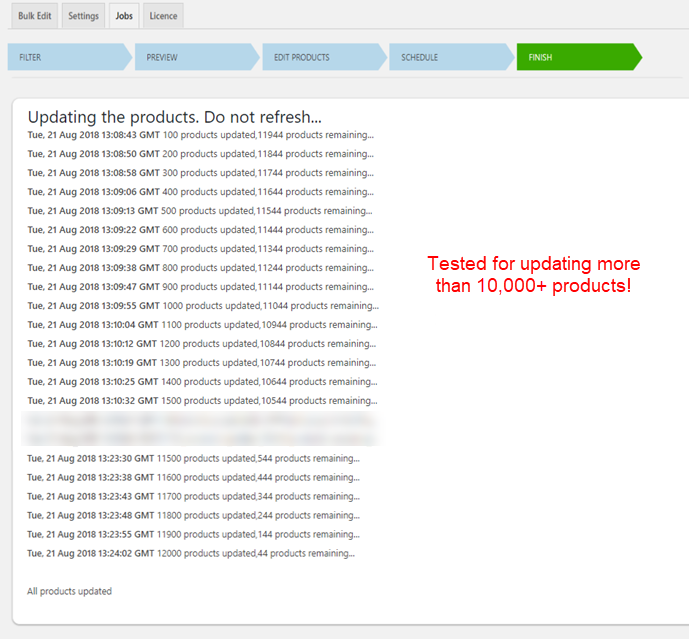Select log line '1500 products updated,10544 products remaining'
Viewport: 689px width, 639px height.
click(x=203, y=400)
